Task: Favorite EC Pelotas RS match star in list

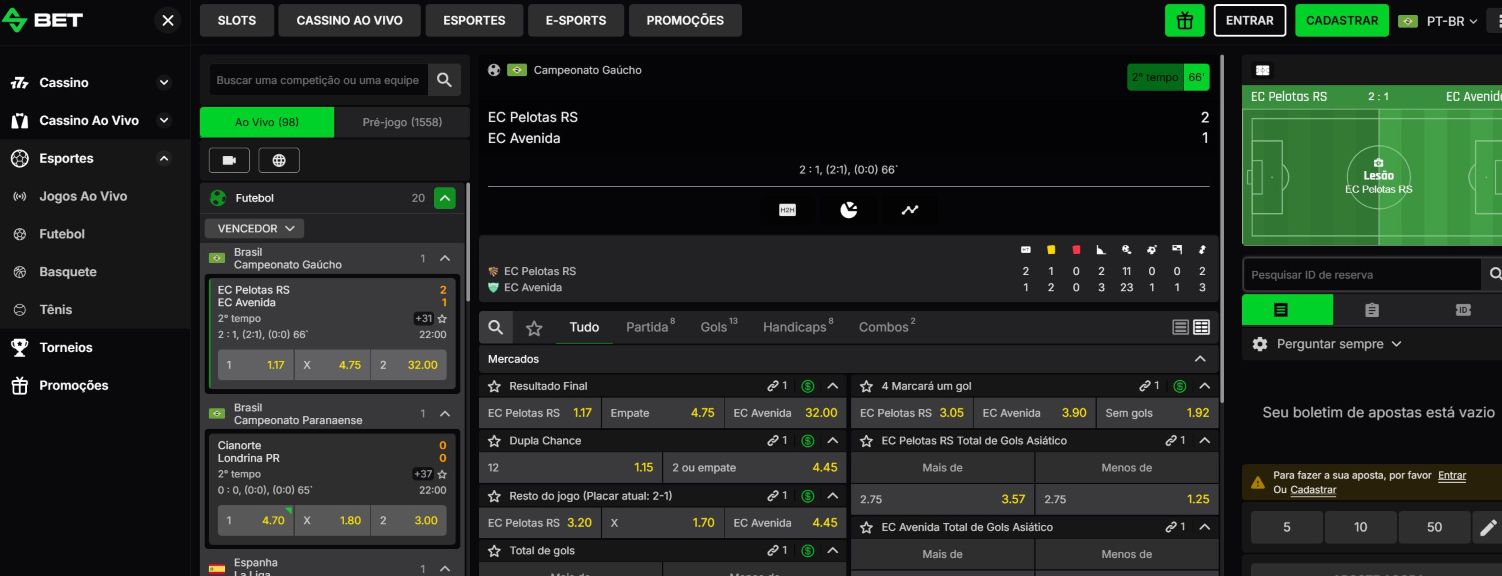Action: (442, 319)
